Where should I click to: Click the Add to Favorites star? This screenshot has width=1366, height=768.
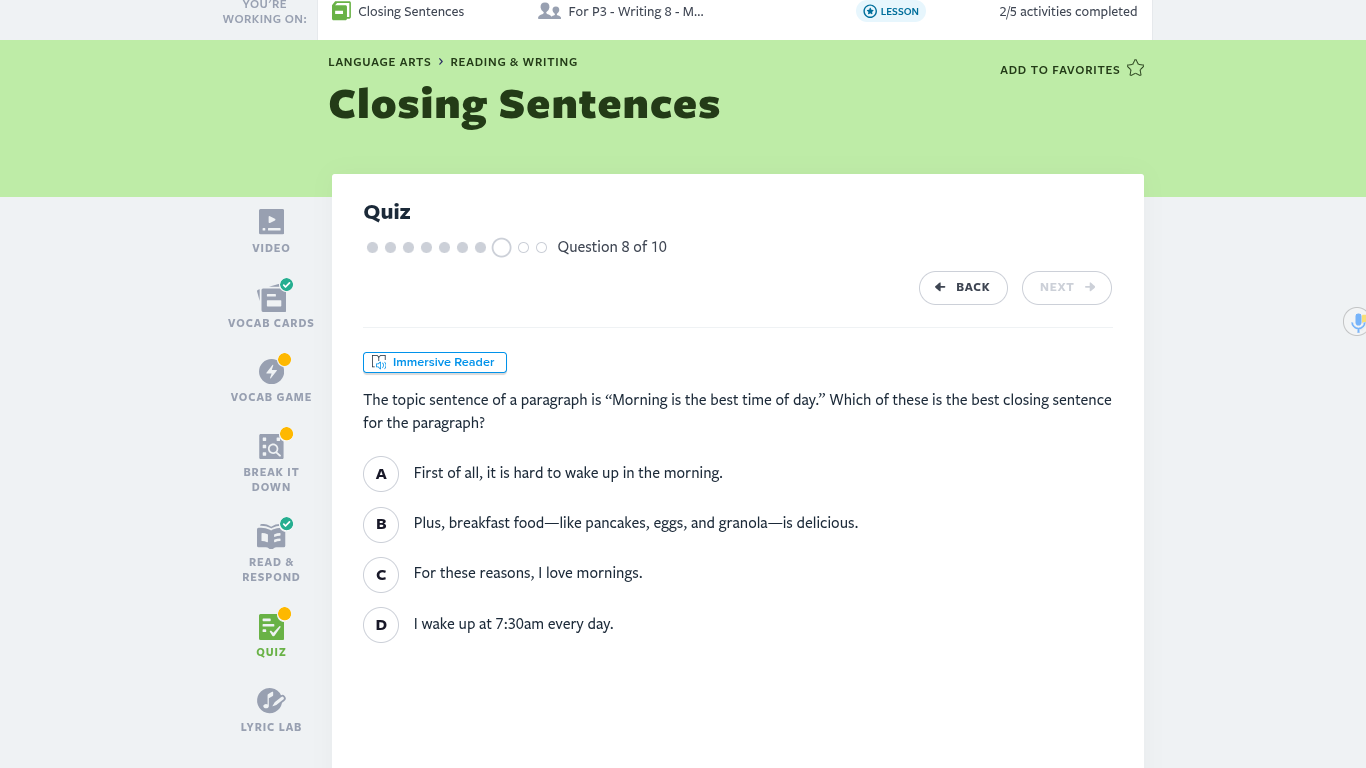tap(1135, 69)
